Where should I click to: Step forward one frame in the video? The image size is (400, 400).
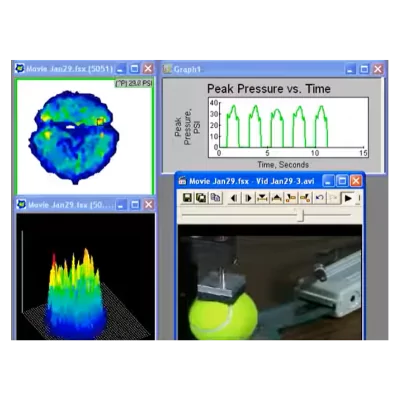click(x=248, y=198)
